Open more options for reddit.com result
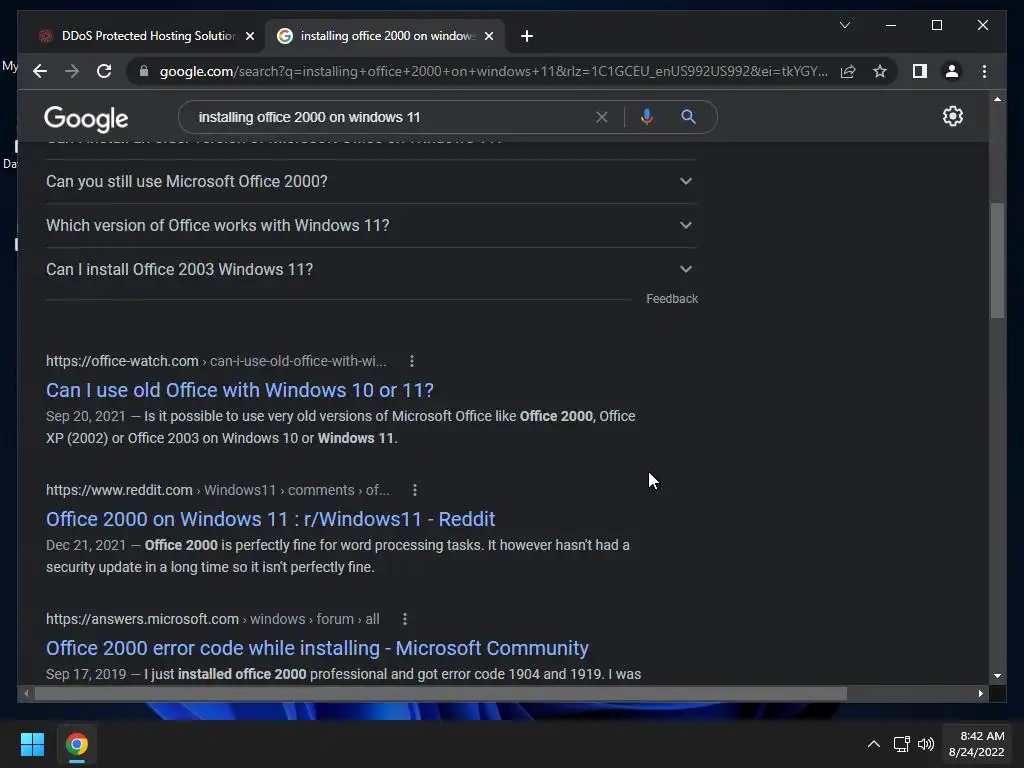Viewport: 1024px width, 768px height. pos(415,490)
